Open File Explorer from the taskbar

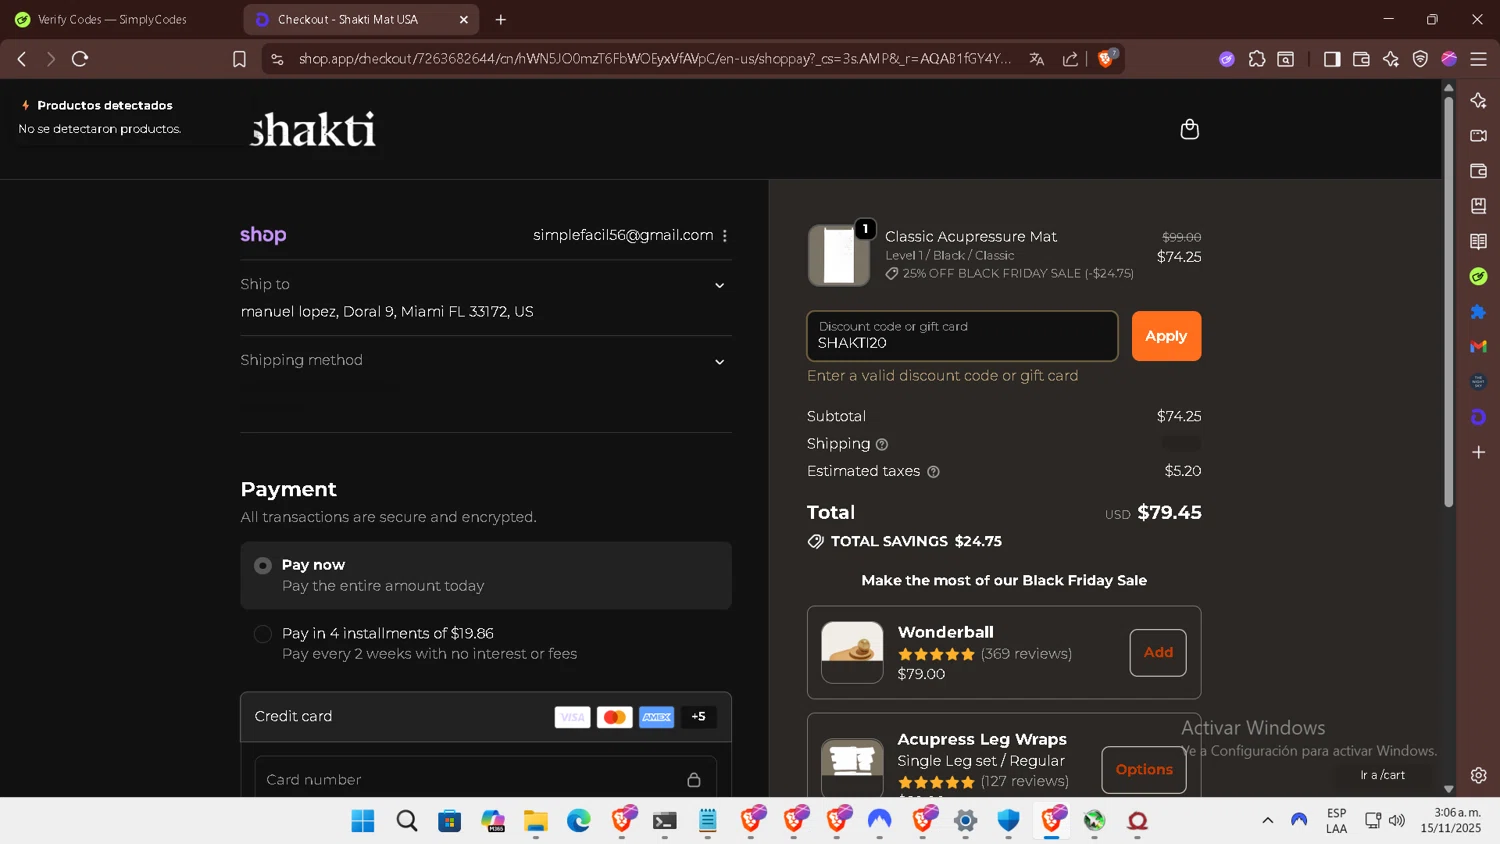536,821
